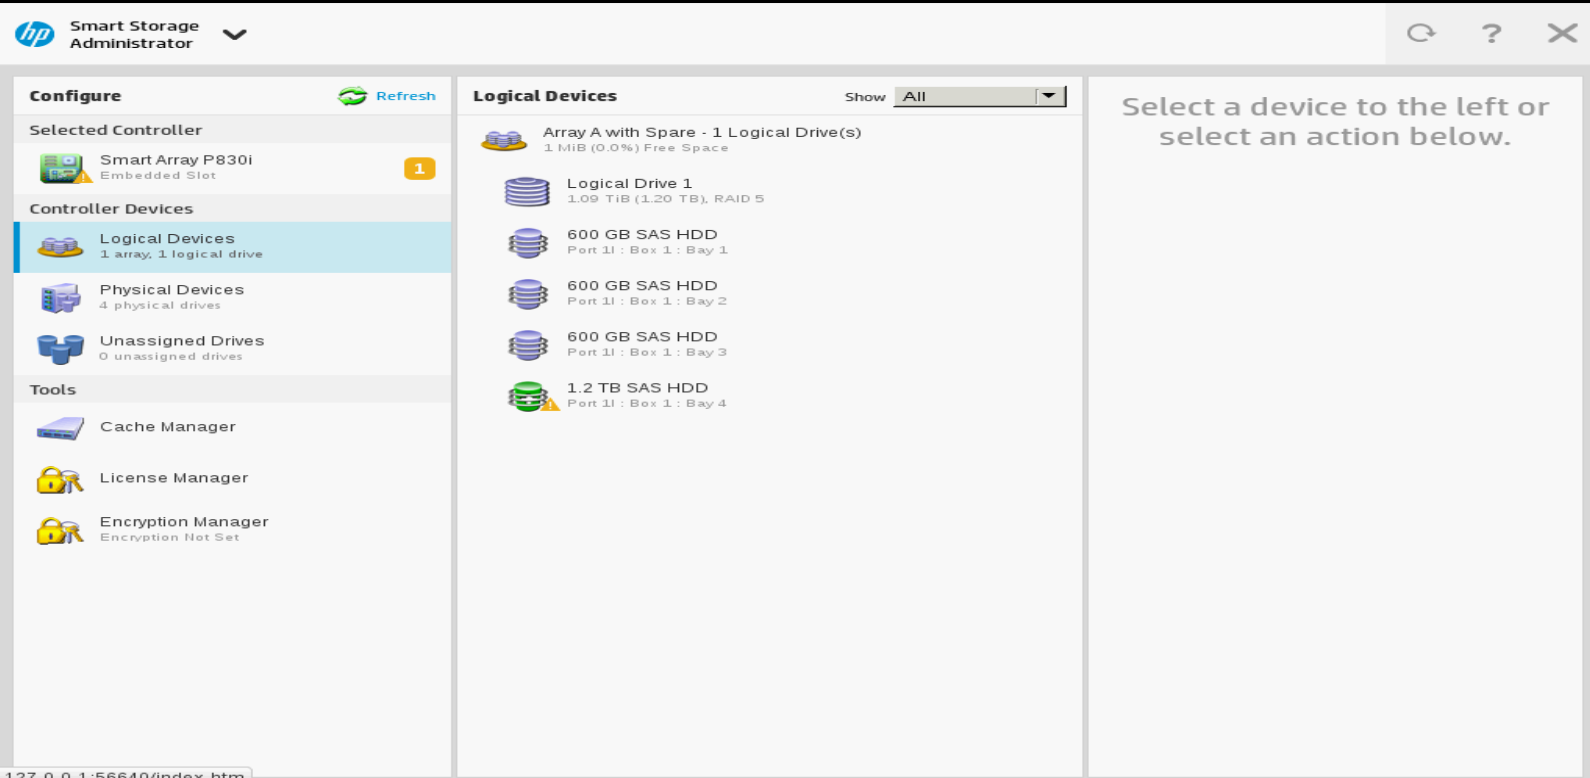1590x778 pixels.
Task: Open the License Manager tool
Action: coord(233,479)
